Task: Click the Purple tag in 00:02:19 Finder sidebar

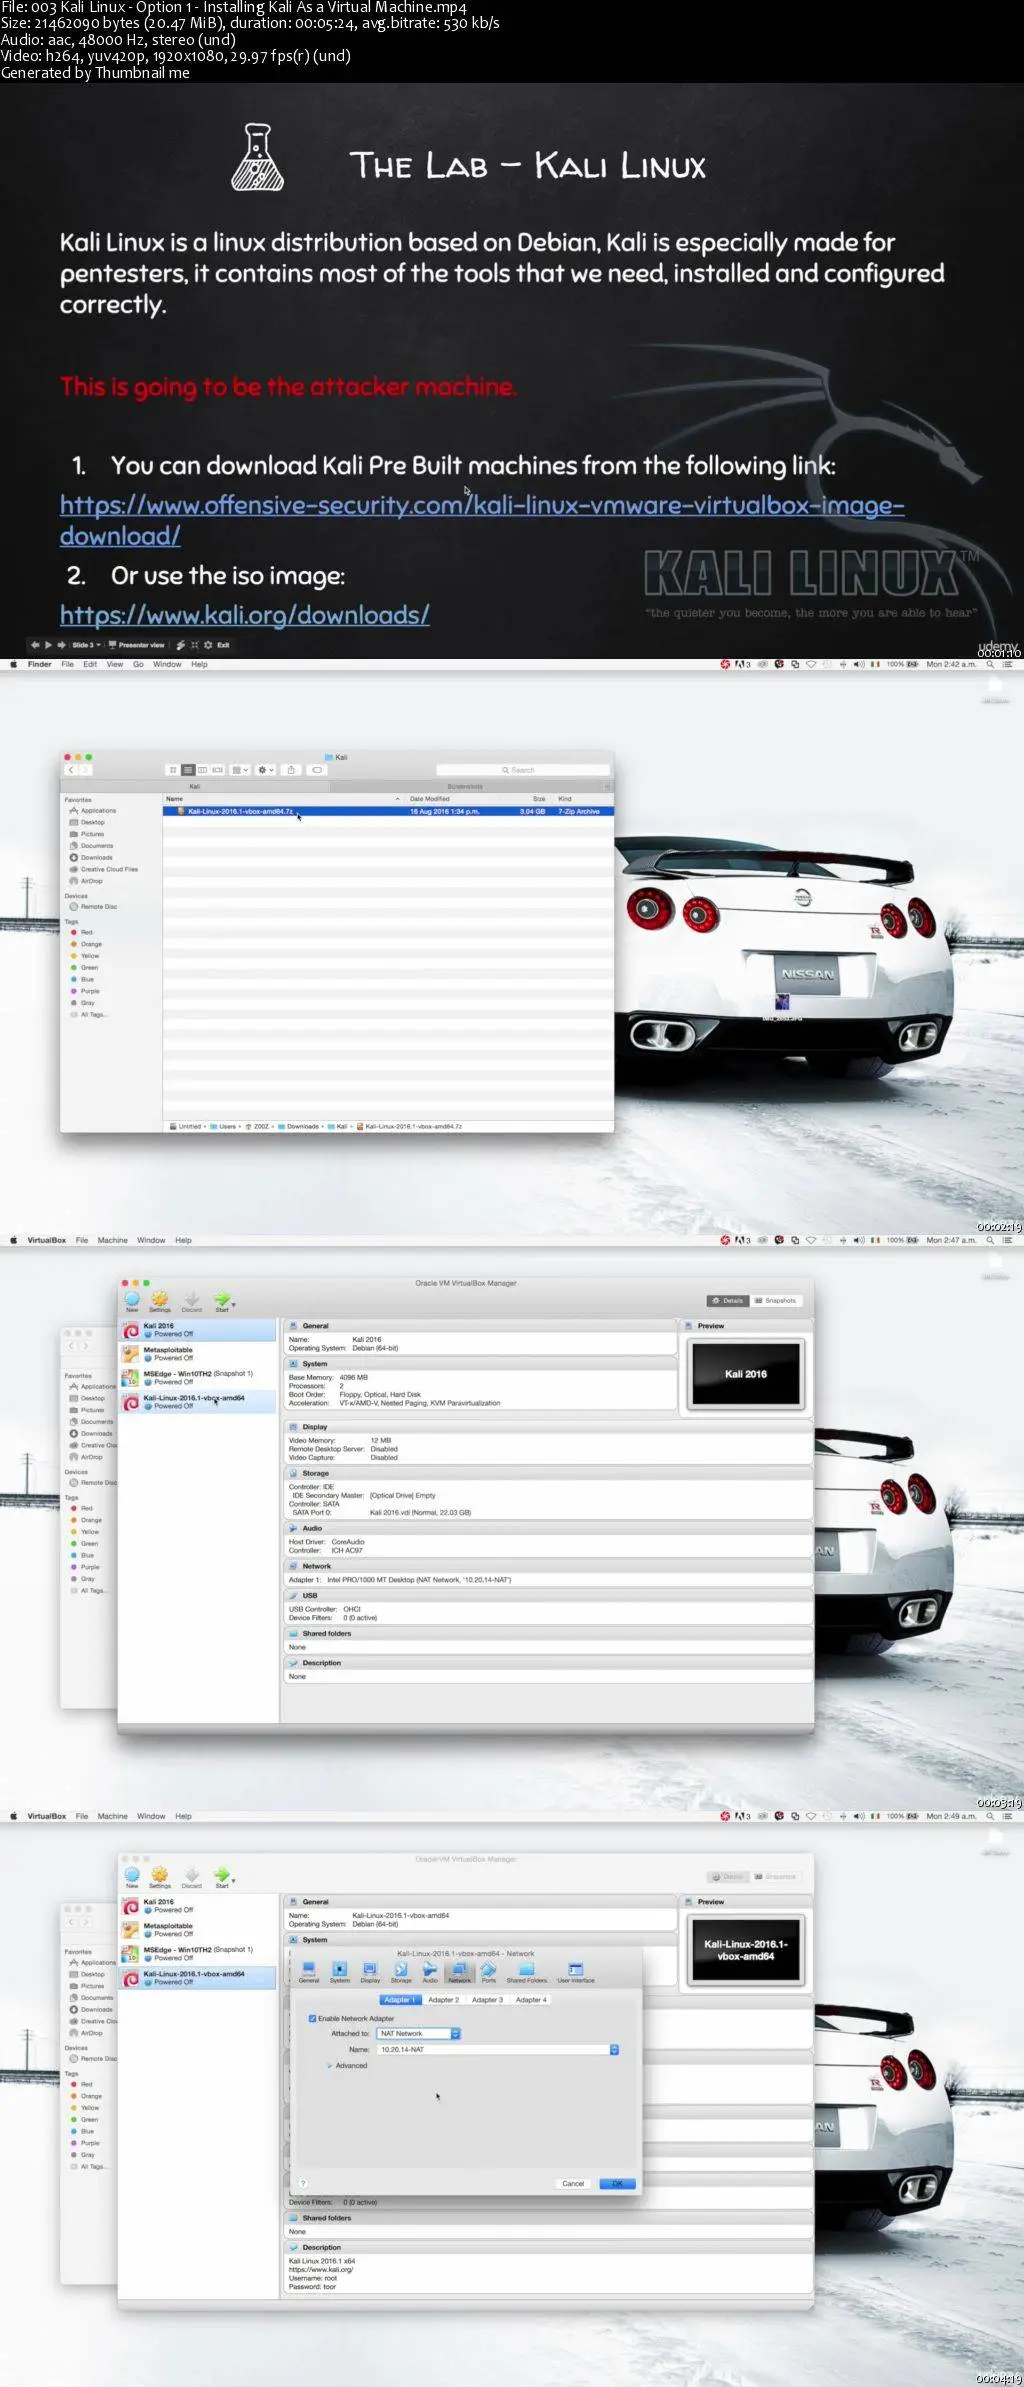Action: point(85,991)
